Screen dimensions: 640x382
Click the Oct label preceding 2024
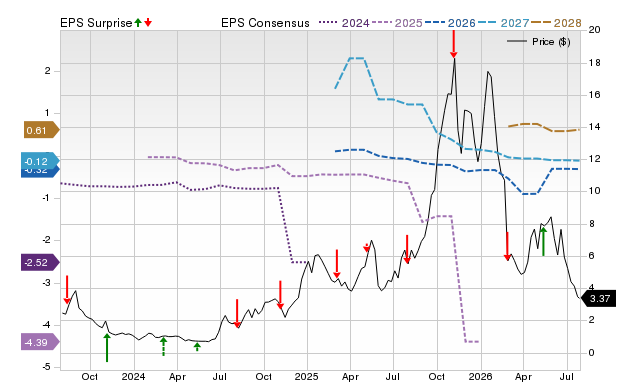90,376
